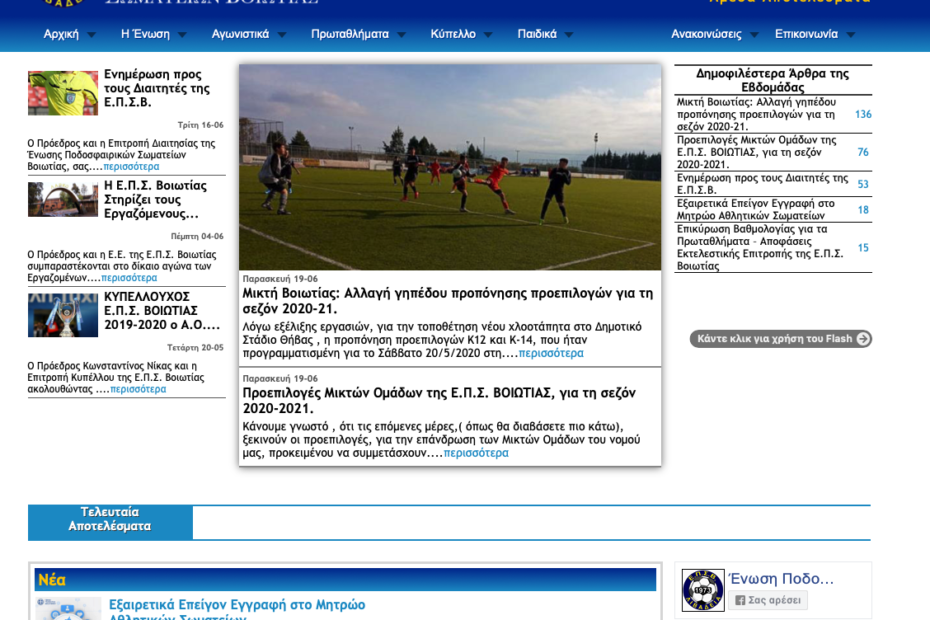Click the Νέα section header
The height and width of the screenshot is (620, 930).
[x=345, y=580]
